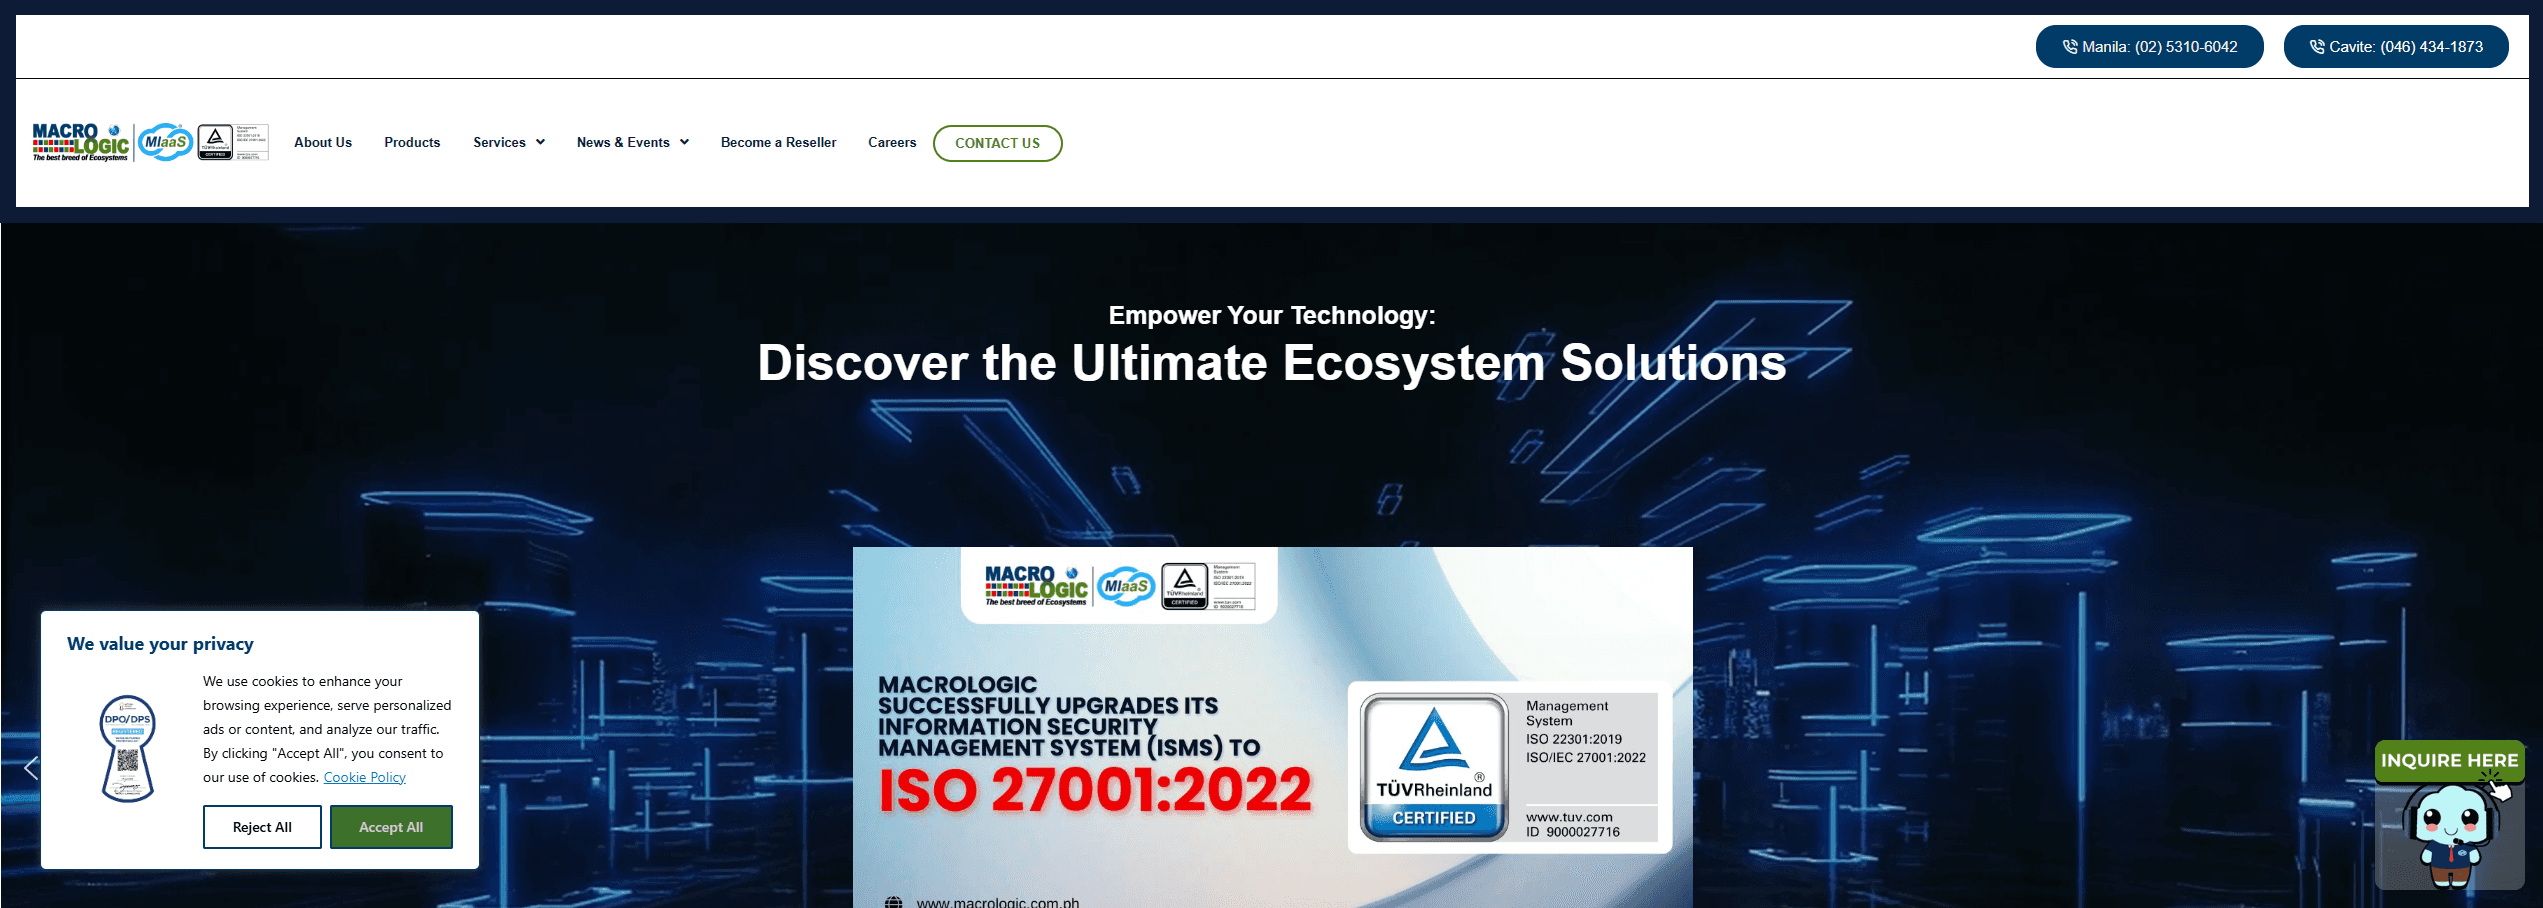
Task: Click the www.macrologic.com.ph text in banner
Action: tap(998, 902)
